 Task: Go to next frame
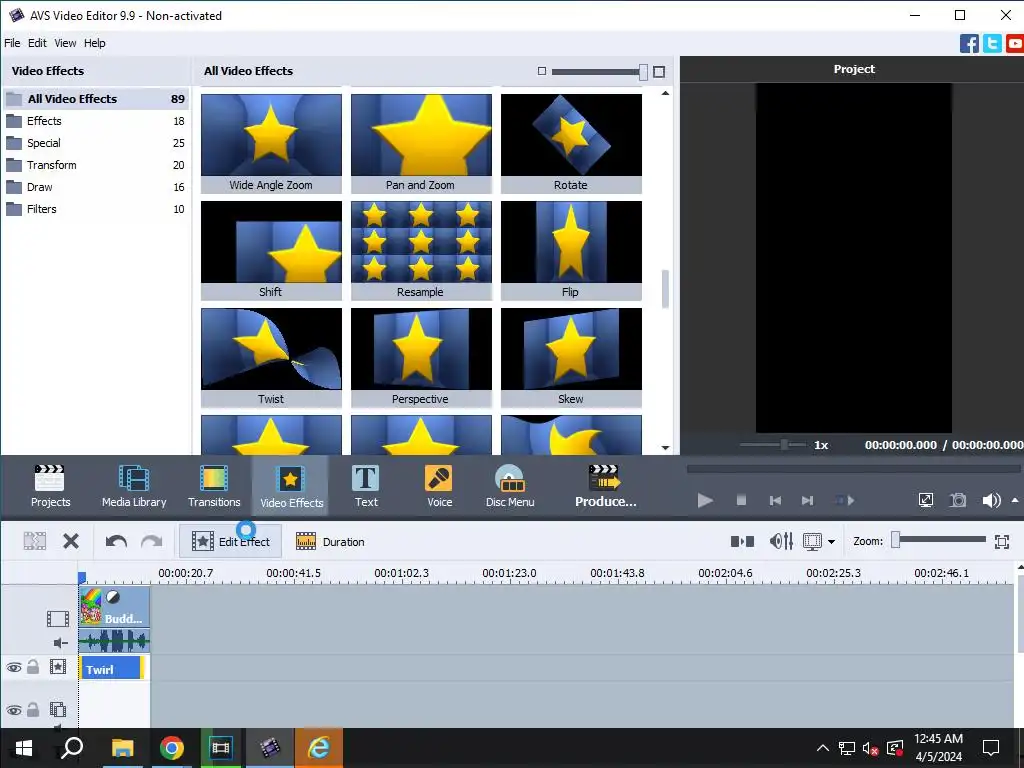pyautogui.click(x=808, y=501)
